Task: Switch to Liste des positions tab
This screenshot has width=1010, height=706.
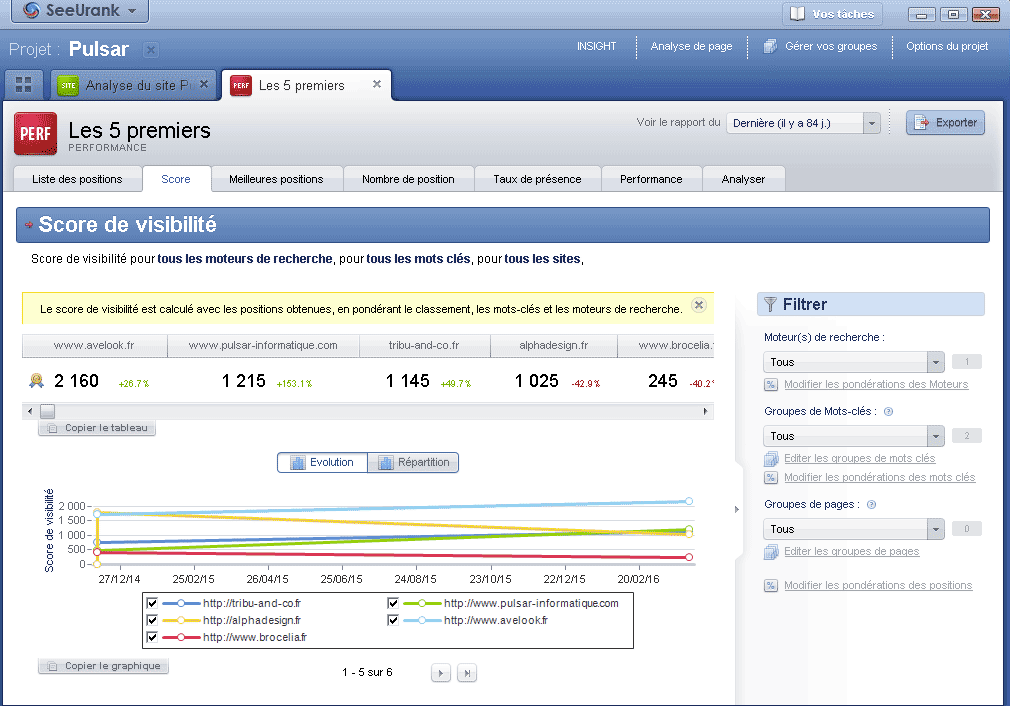Action: pyautogui.click(x=77, y=179)
